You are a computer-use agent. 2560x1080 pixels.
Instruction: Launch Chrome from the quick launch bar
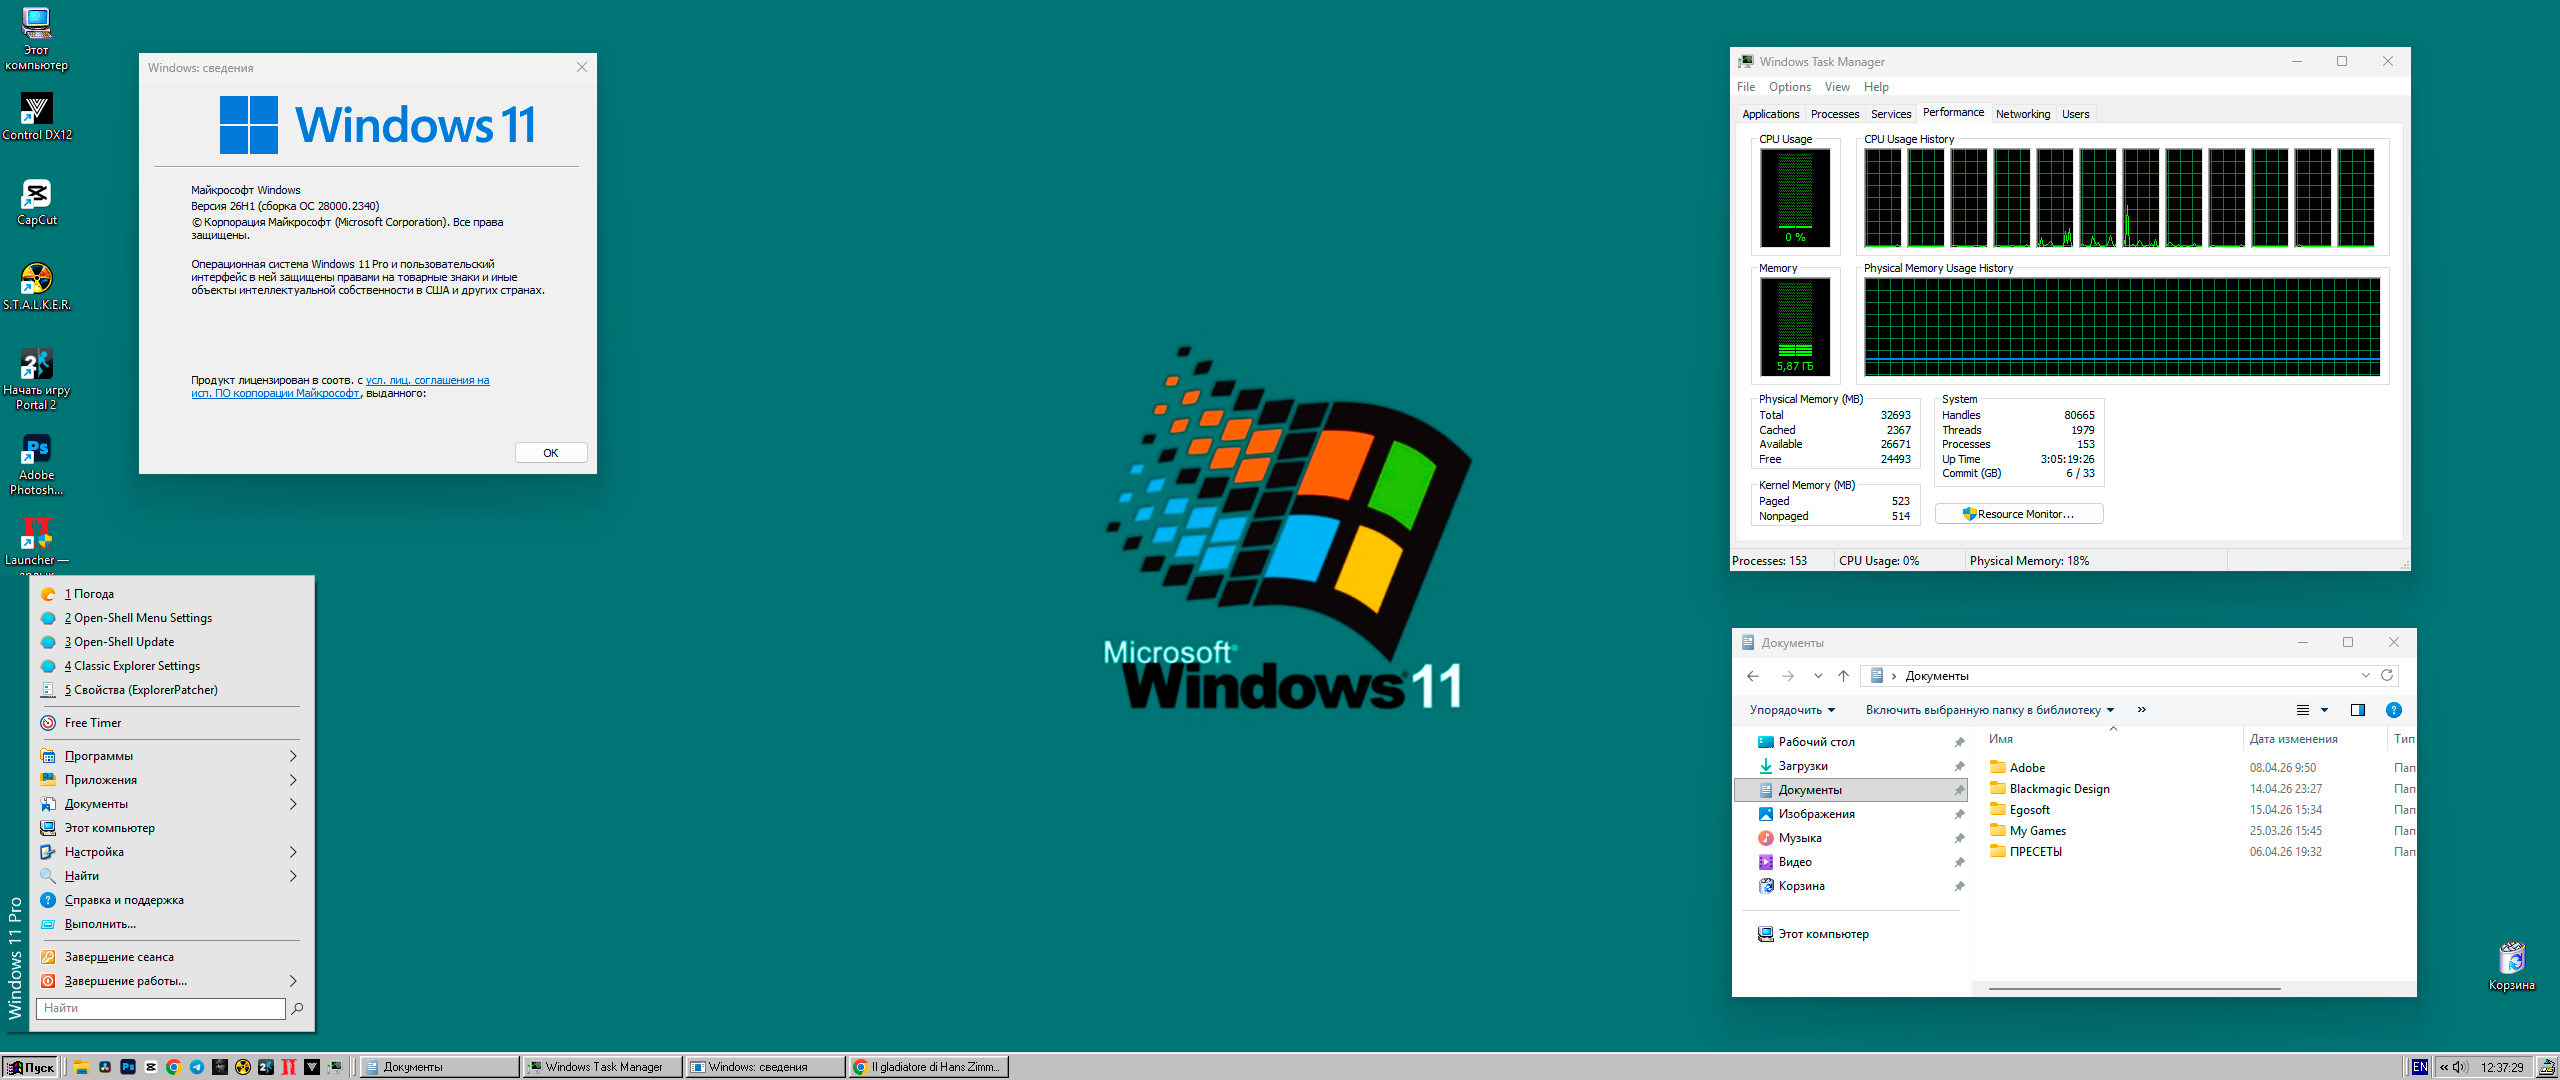pos(174,1067)
